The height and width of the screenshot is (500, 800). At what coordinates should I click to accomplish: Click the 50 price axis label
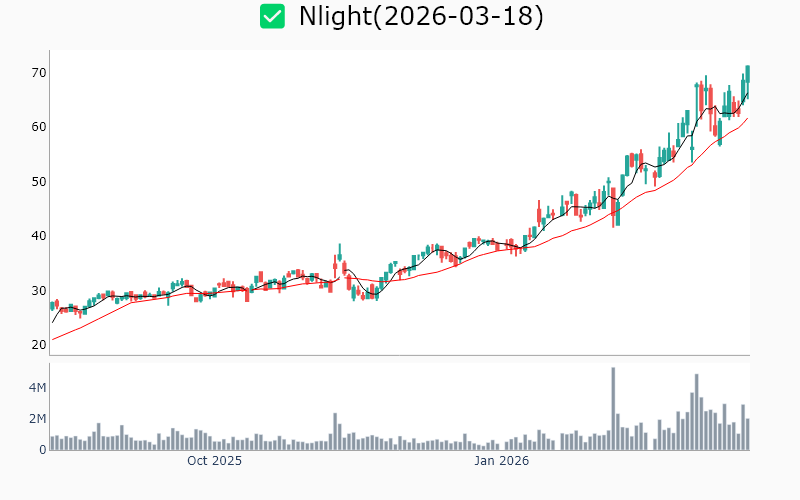pyautogui.click(x=38, y=182)
